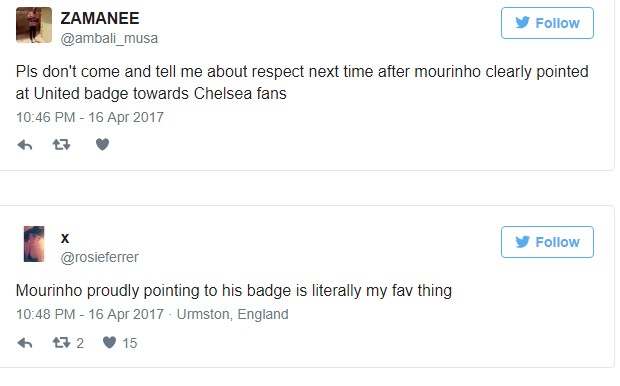Follow the @rosieferrer account
This screenshot has height=386, width=620.
click(547, 242)
